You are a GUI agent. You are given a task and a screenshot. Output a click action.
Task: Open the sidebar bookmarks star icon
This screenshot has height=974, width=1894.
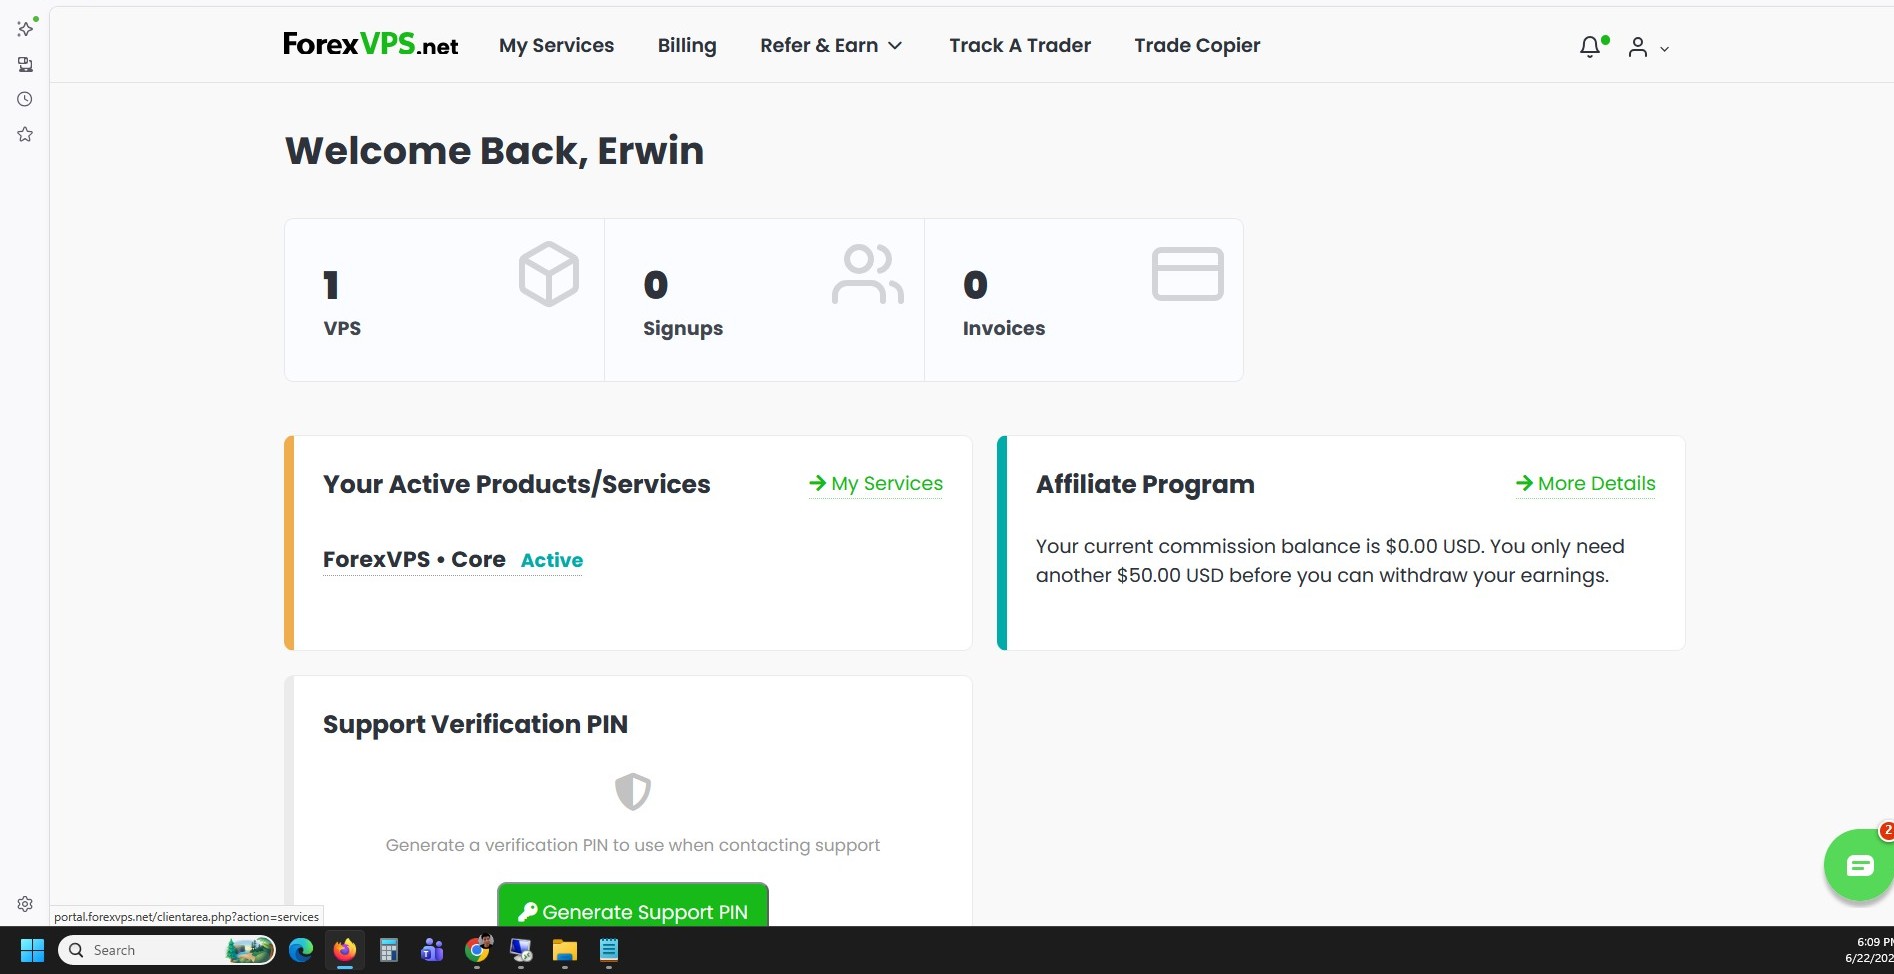(25, 134)
